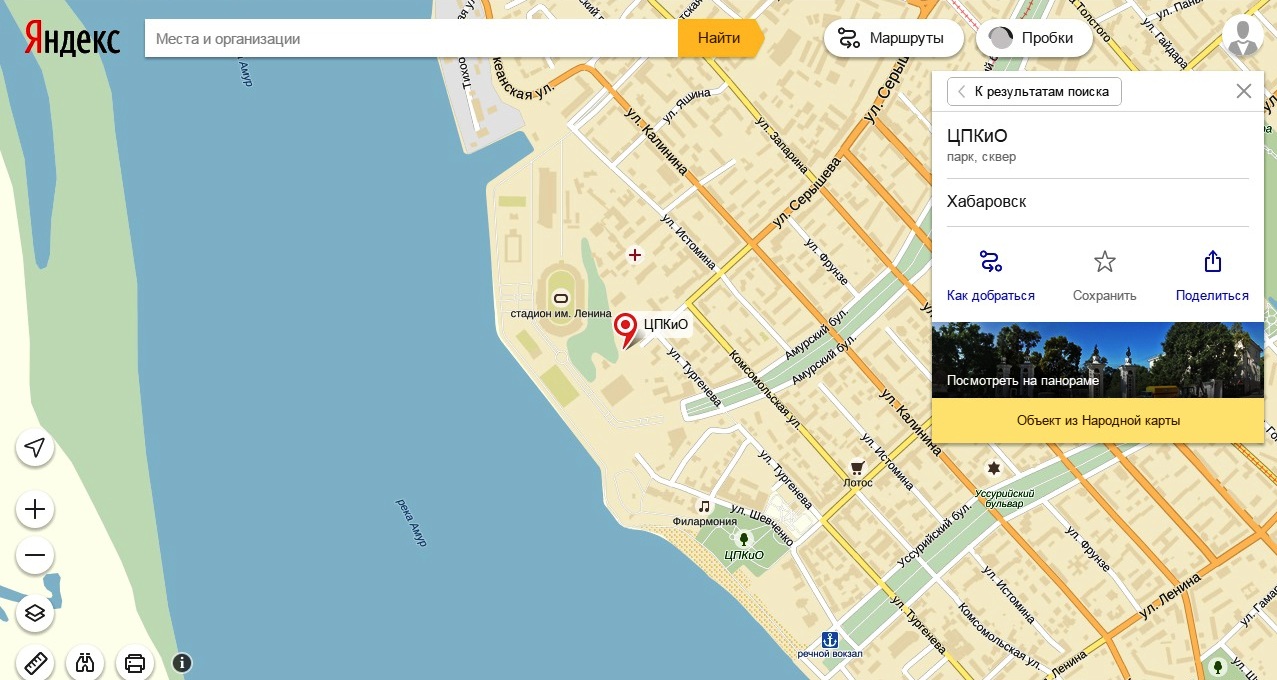Close the ЦПКиО info card
This screenshot has height=680, width=1277.
[1244, 91]
